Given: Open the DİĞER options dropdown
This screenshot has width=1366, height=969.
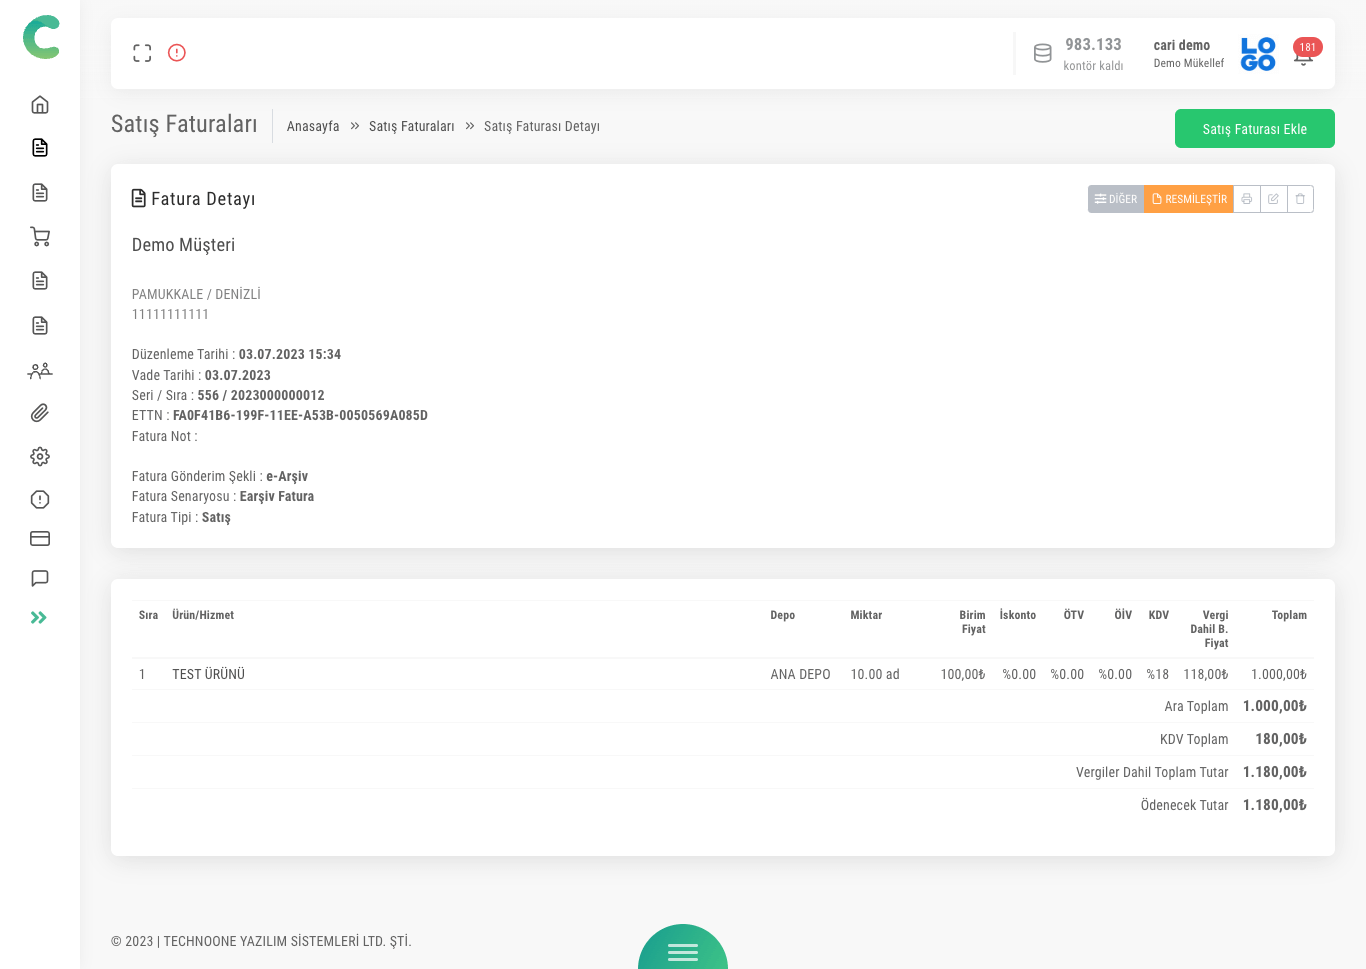Looking at the screenshot, I should [x=1115, y=199].
